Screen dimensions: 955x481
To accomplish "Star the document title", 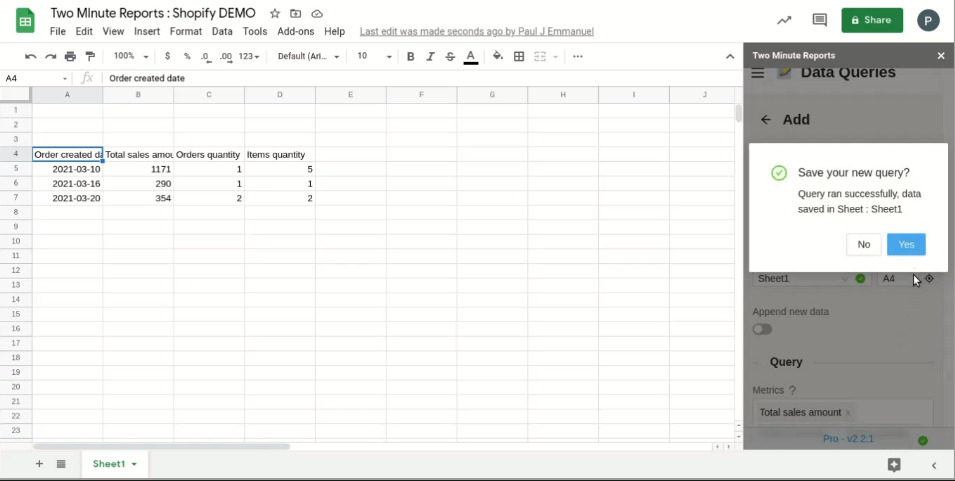I will click(x=275, y=13).
